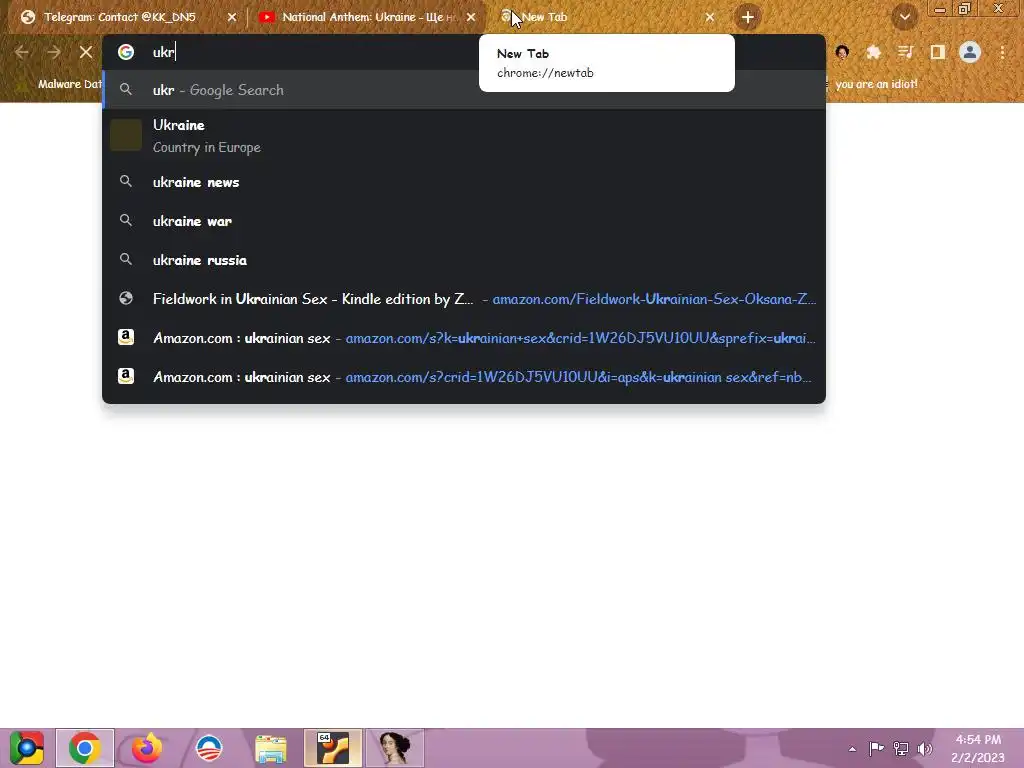Close the New Tab tab
Screen dimensions: 1024x768
tap(710, 18)
